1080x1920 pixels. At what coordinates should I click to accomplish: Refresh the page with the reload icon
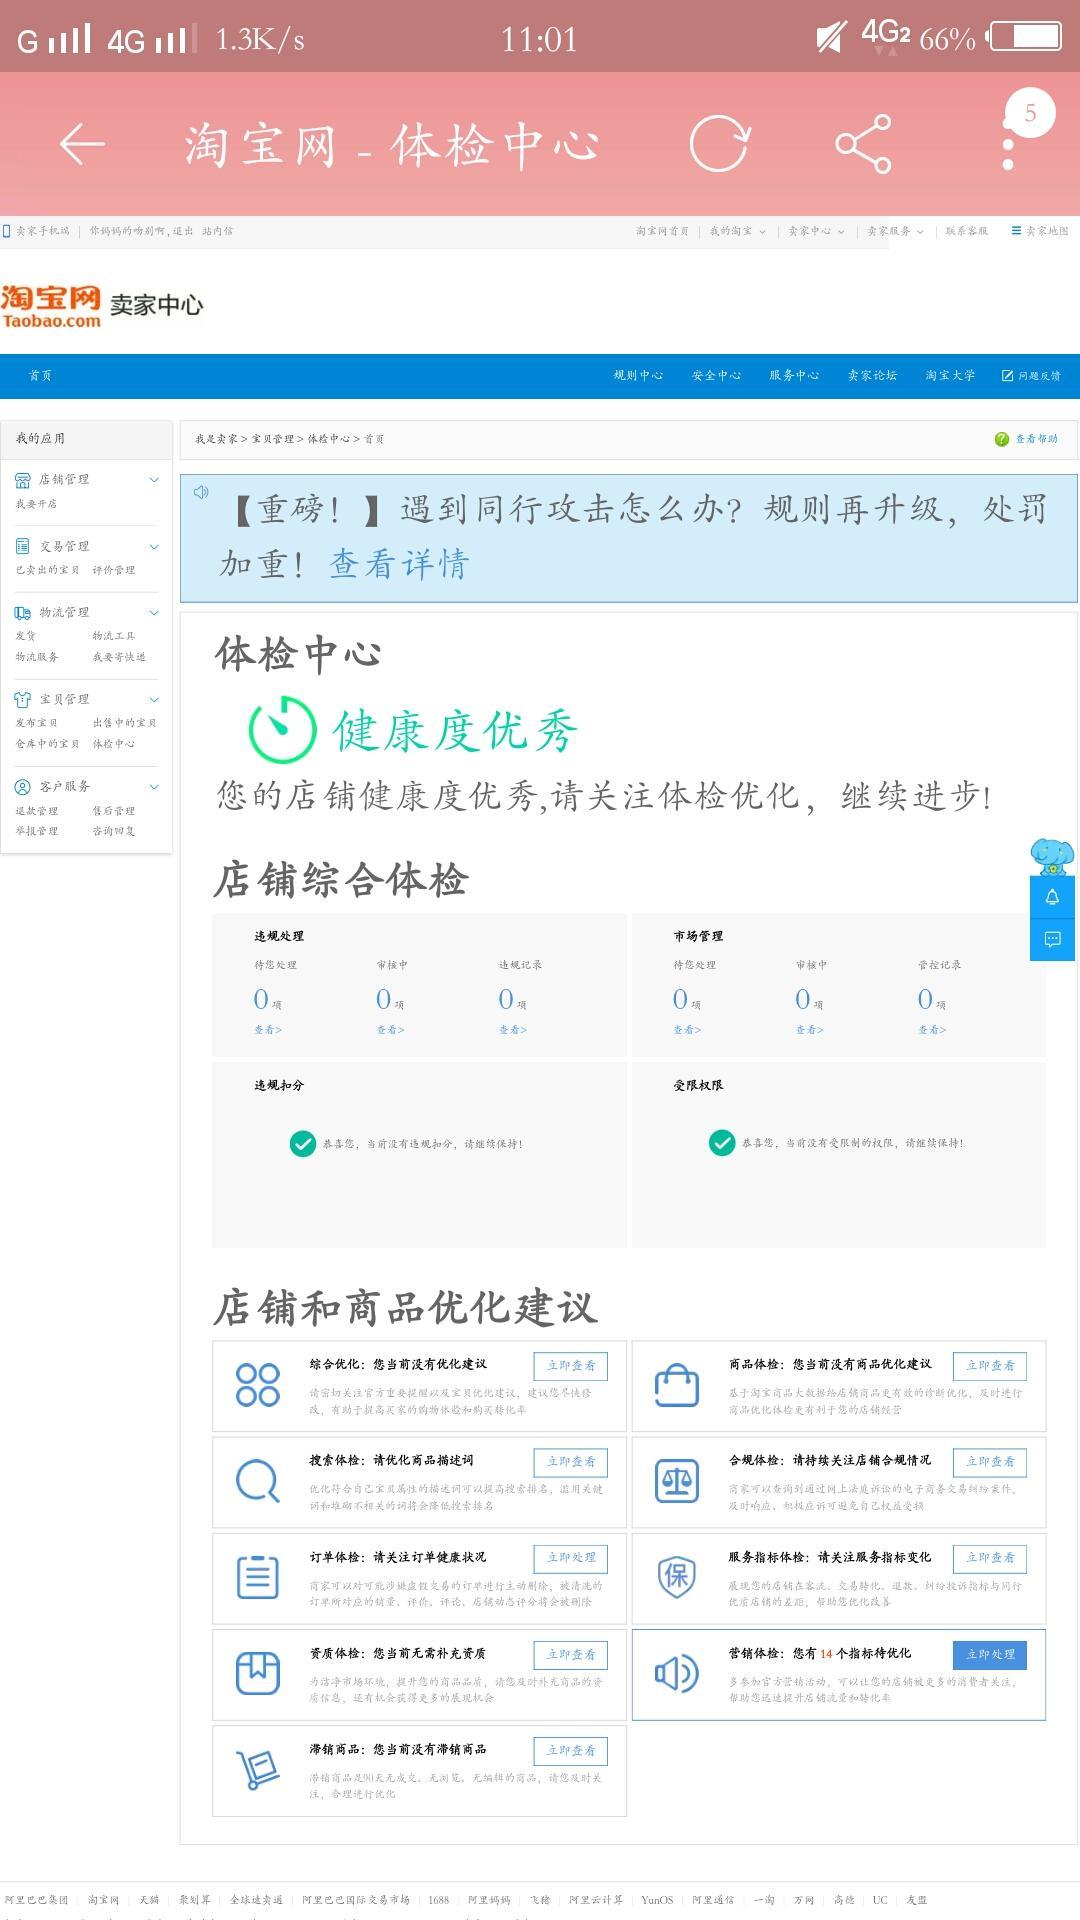point(719,144)
